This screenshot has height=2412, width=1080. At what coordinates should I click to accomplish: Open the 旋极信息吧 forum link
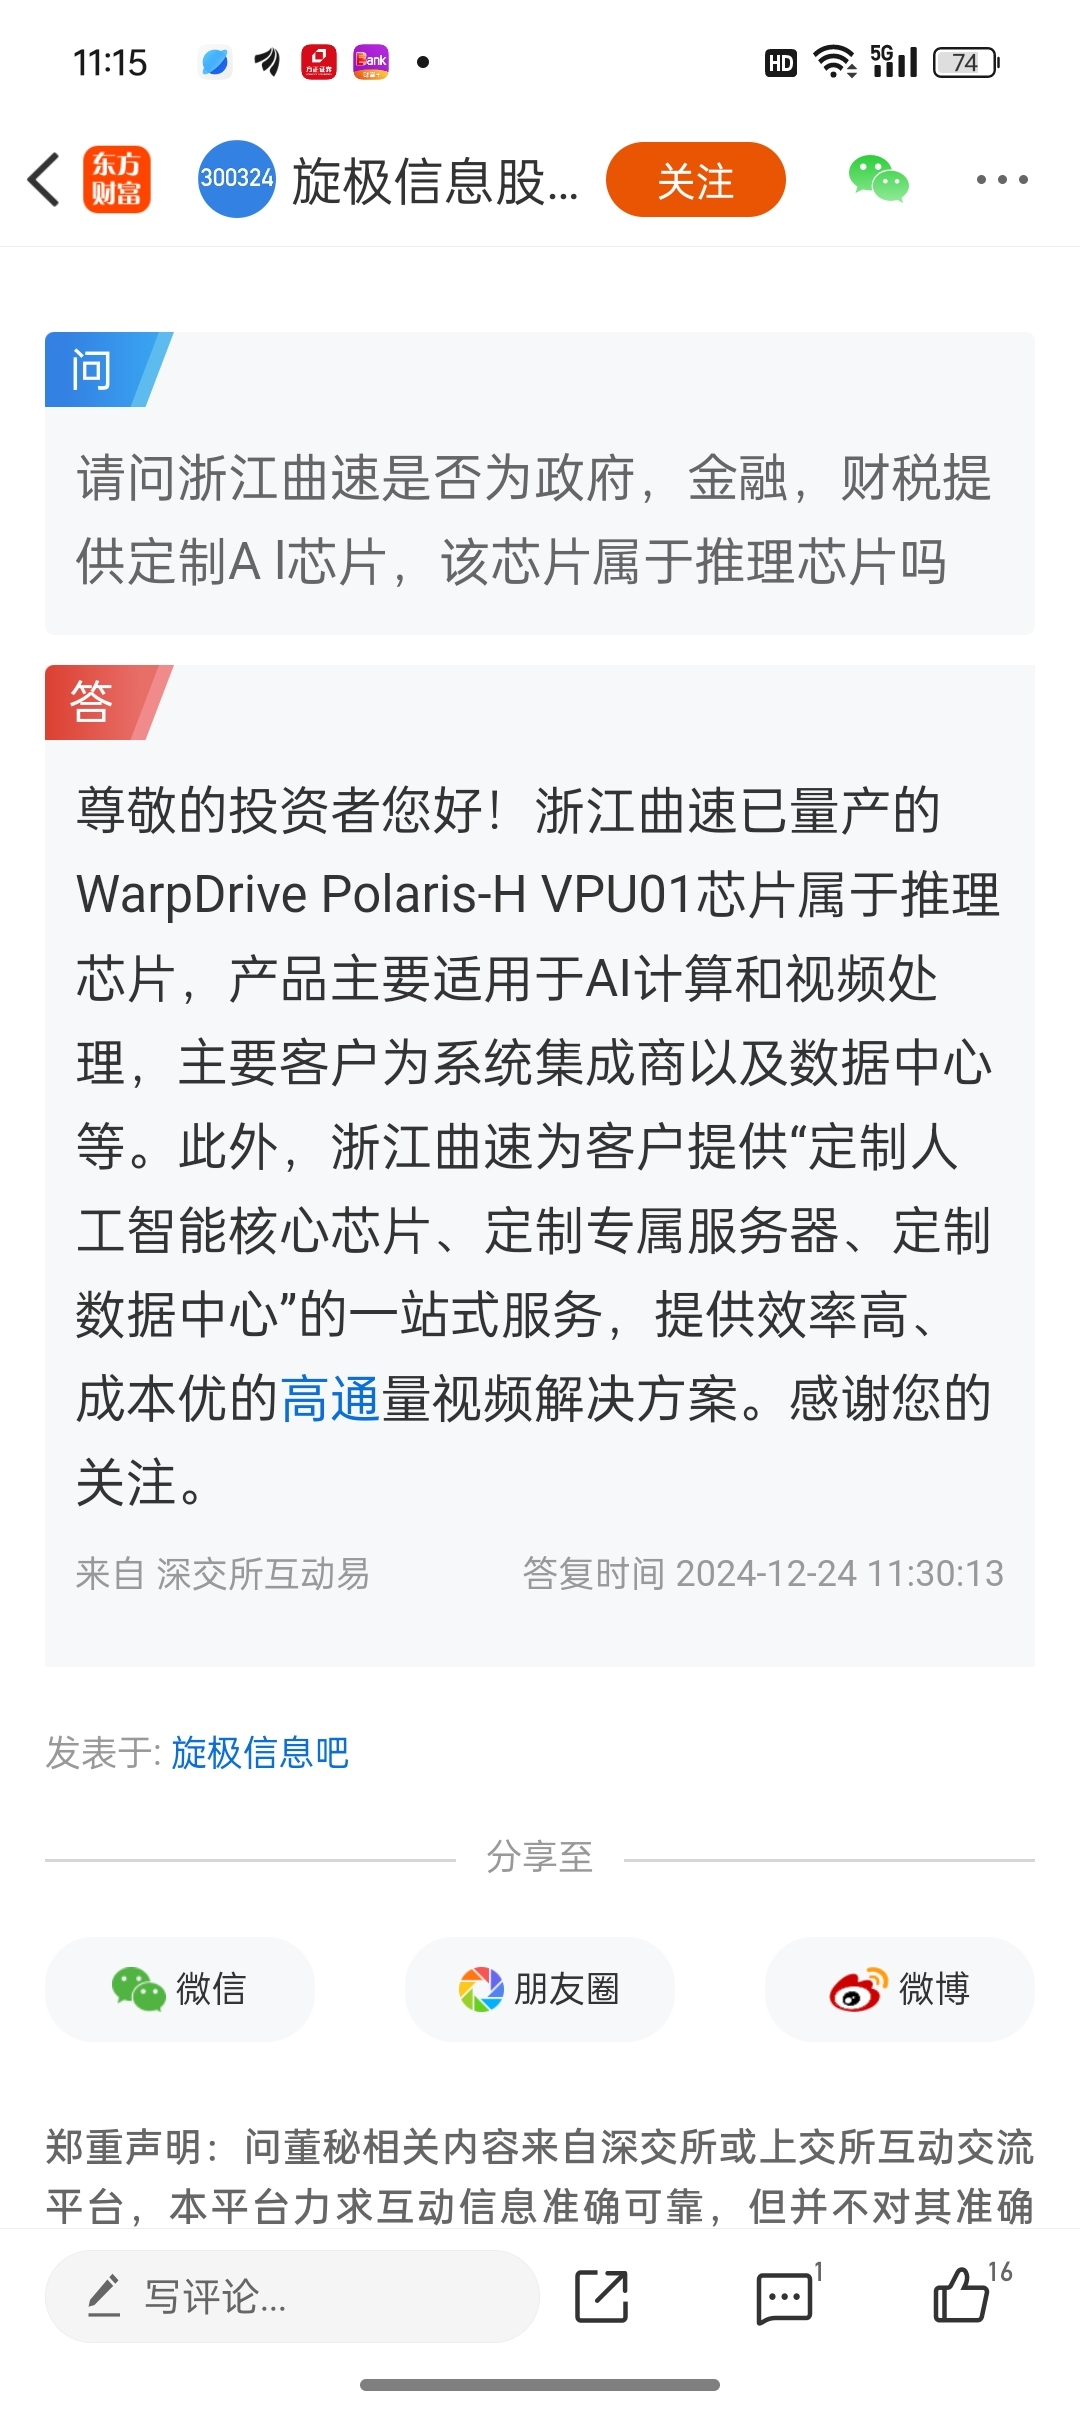(260, 1753)
